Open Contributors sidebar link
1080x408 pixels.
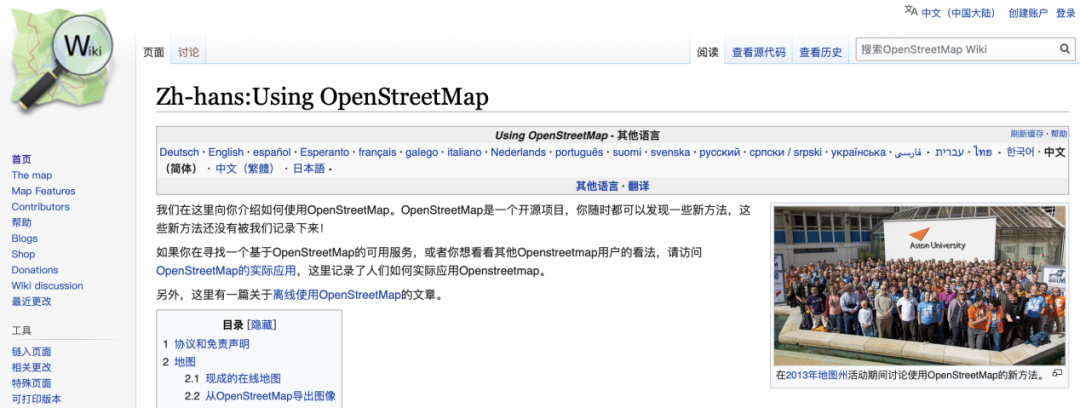pyautogui.click(x=41, y=207)
